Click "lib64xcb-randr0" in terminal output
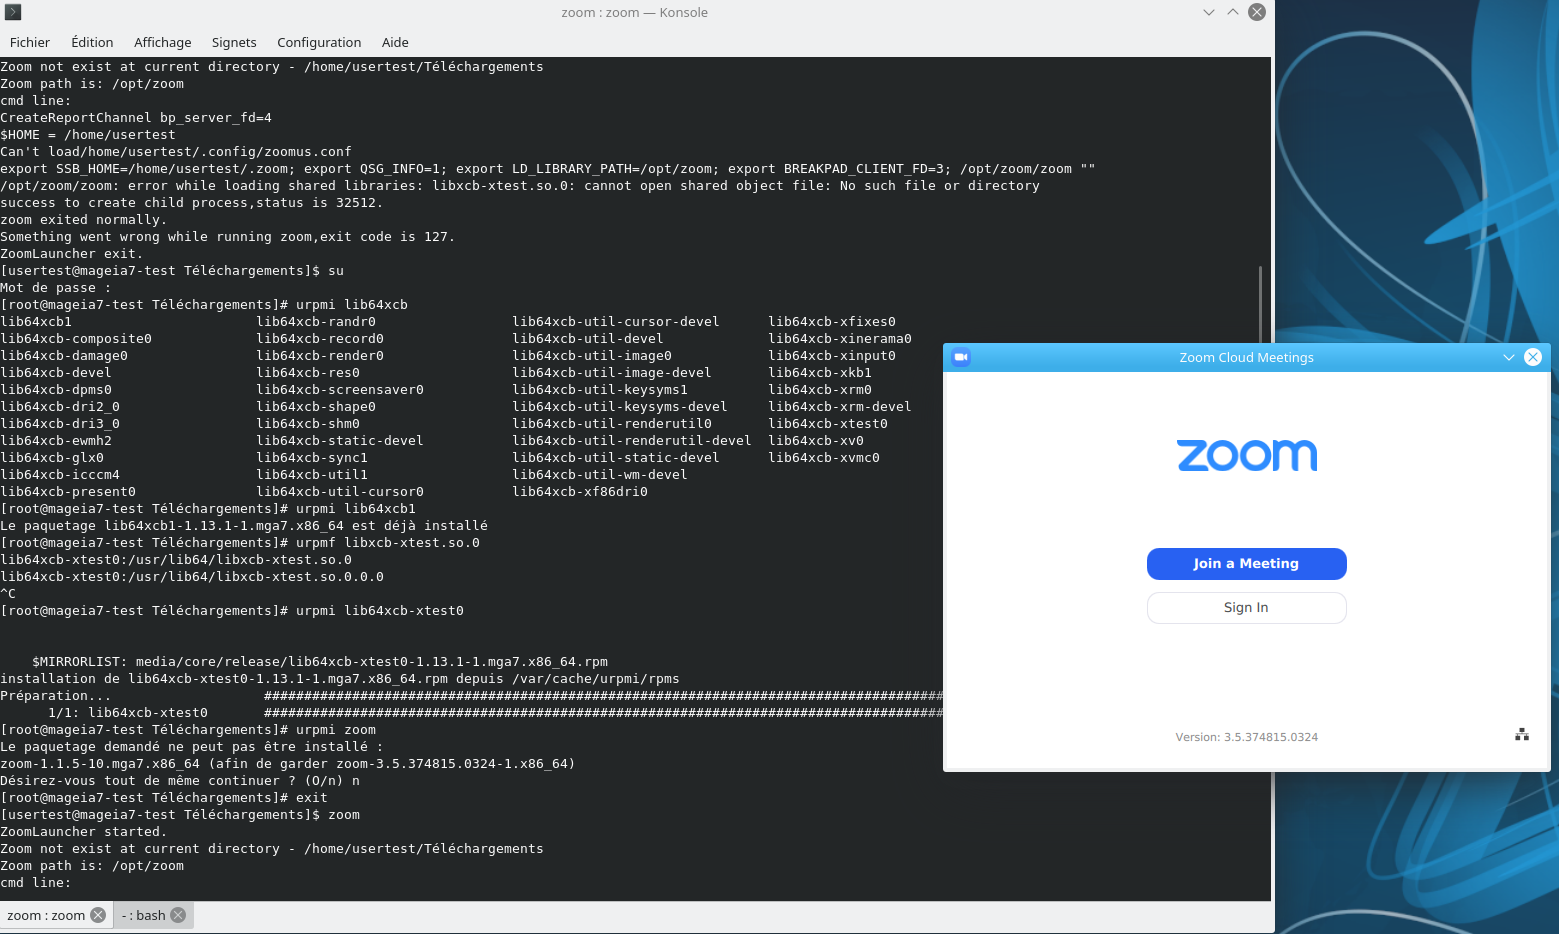This screenshot has height=934, width=1559. coord(316,322)
